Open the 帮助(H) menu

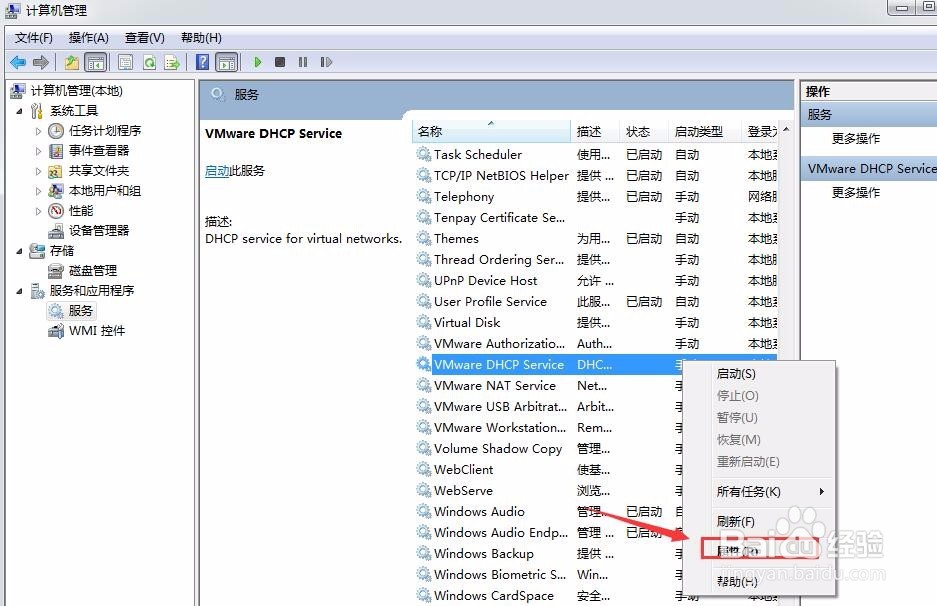(201, 38)
